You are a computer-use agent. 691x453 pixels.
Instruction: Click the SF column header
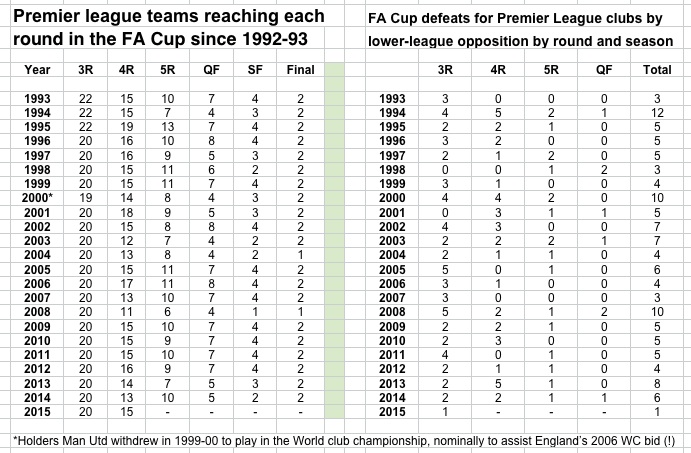[255, 70]
